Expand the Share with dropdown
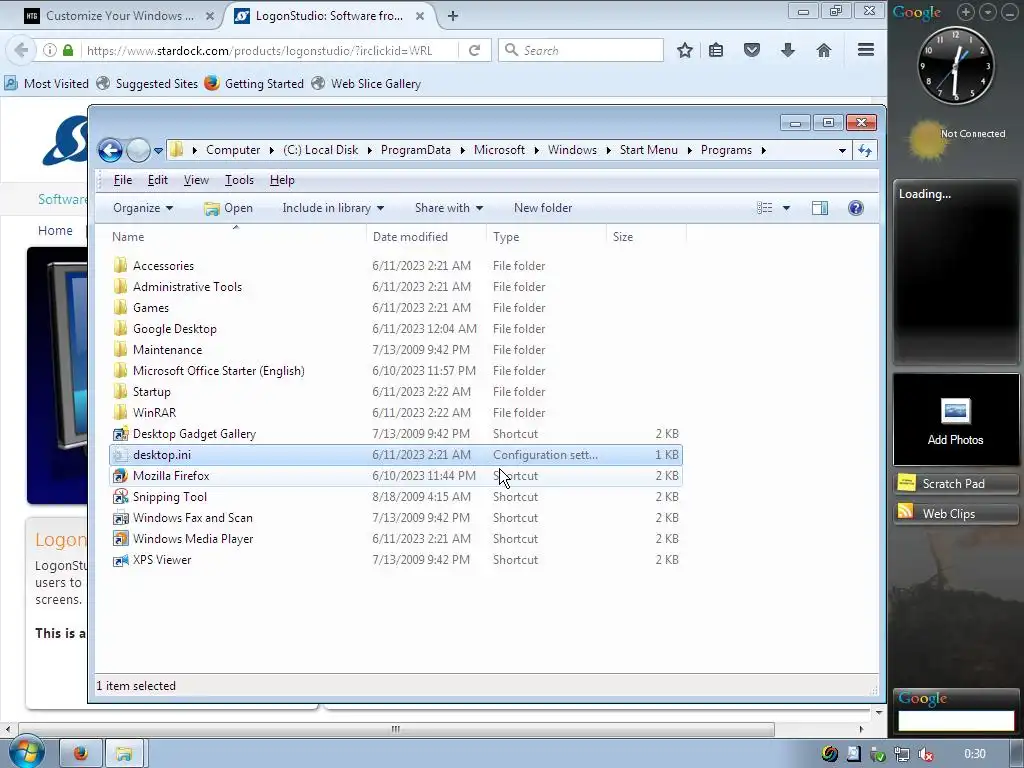 click(x=449, y=208)
